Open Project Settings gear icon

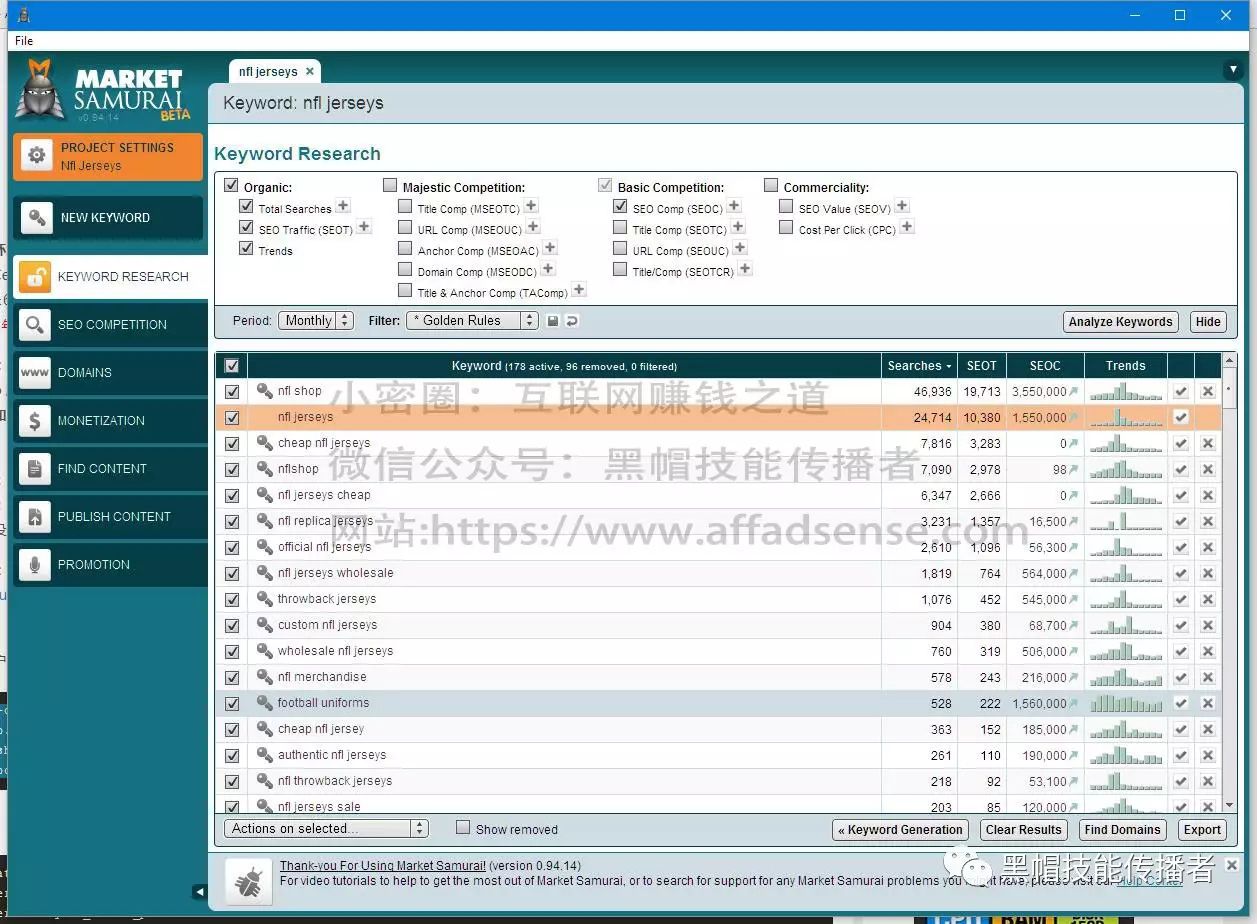37,156
